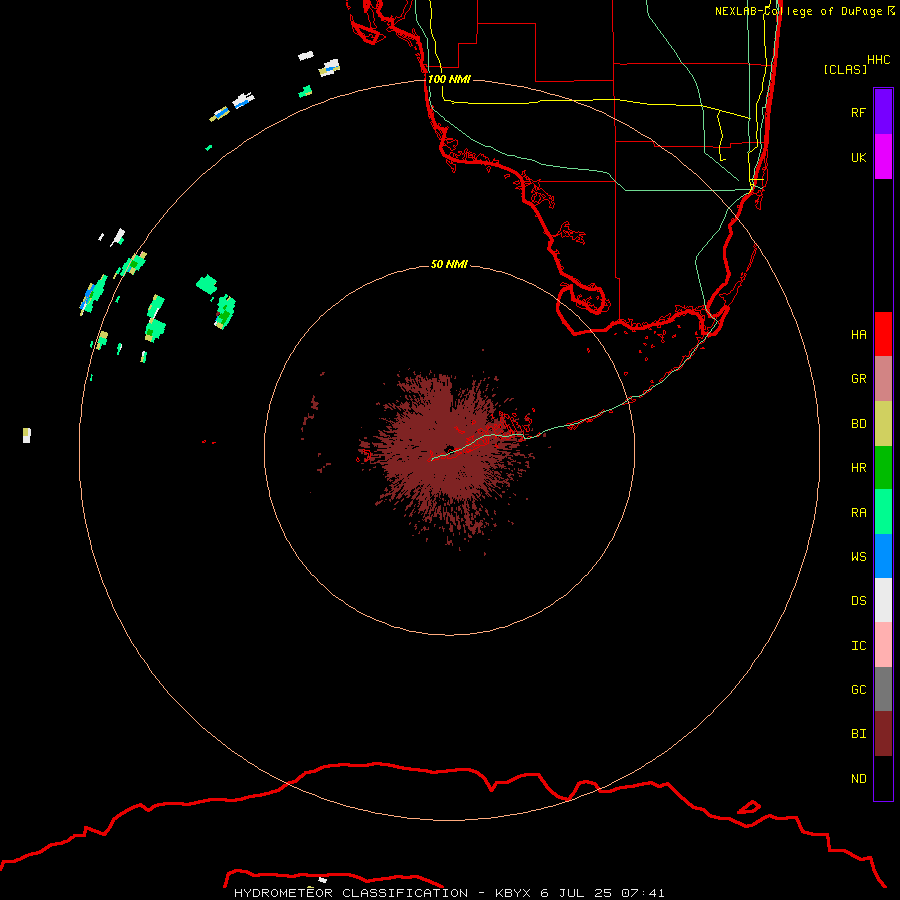Select the GC gray legend swatch
900x900 pixels.
[x=883, y=689]
